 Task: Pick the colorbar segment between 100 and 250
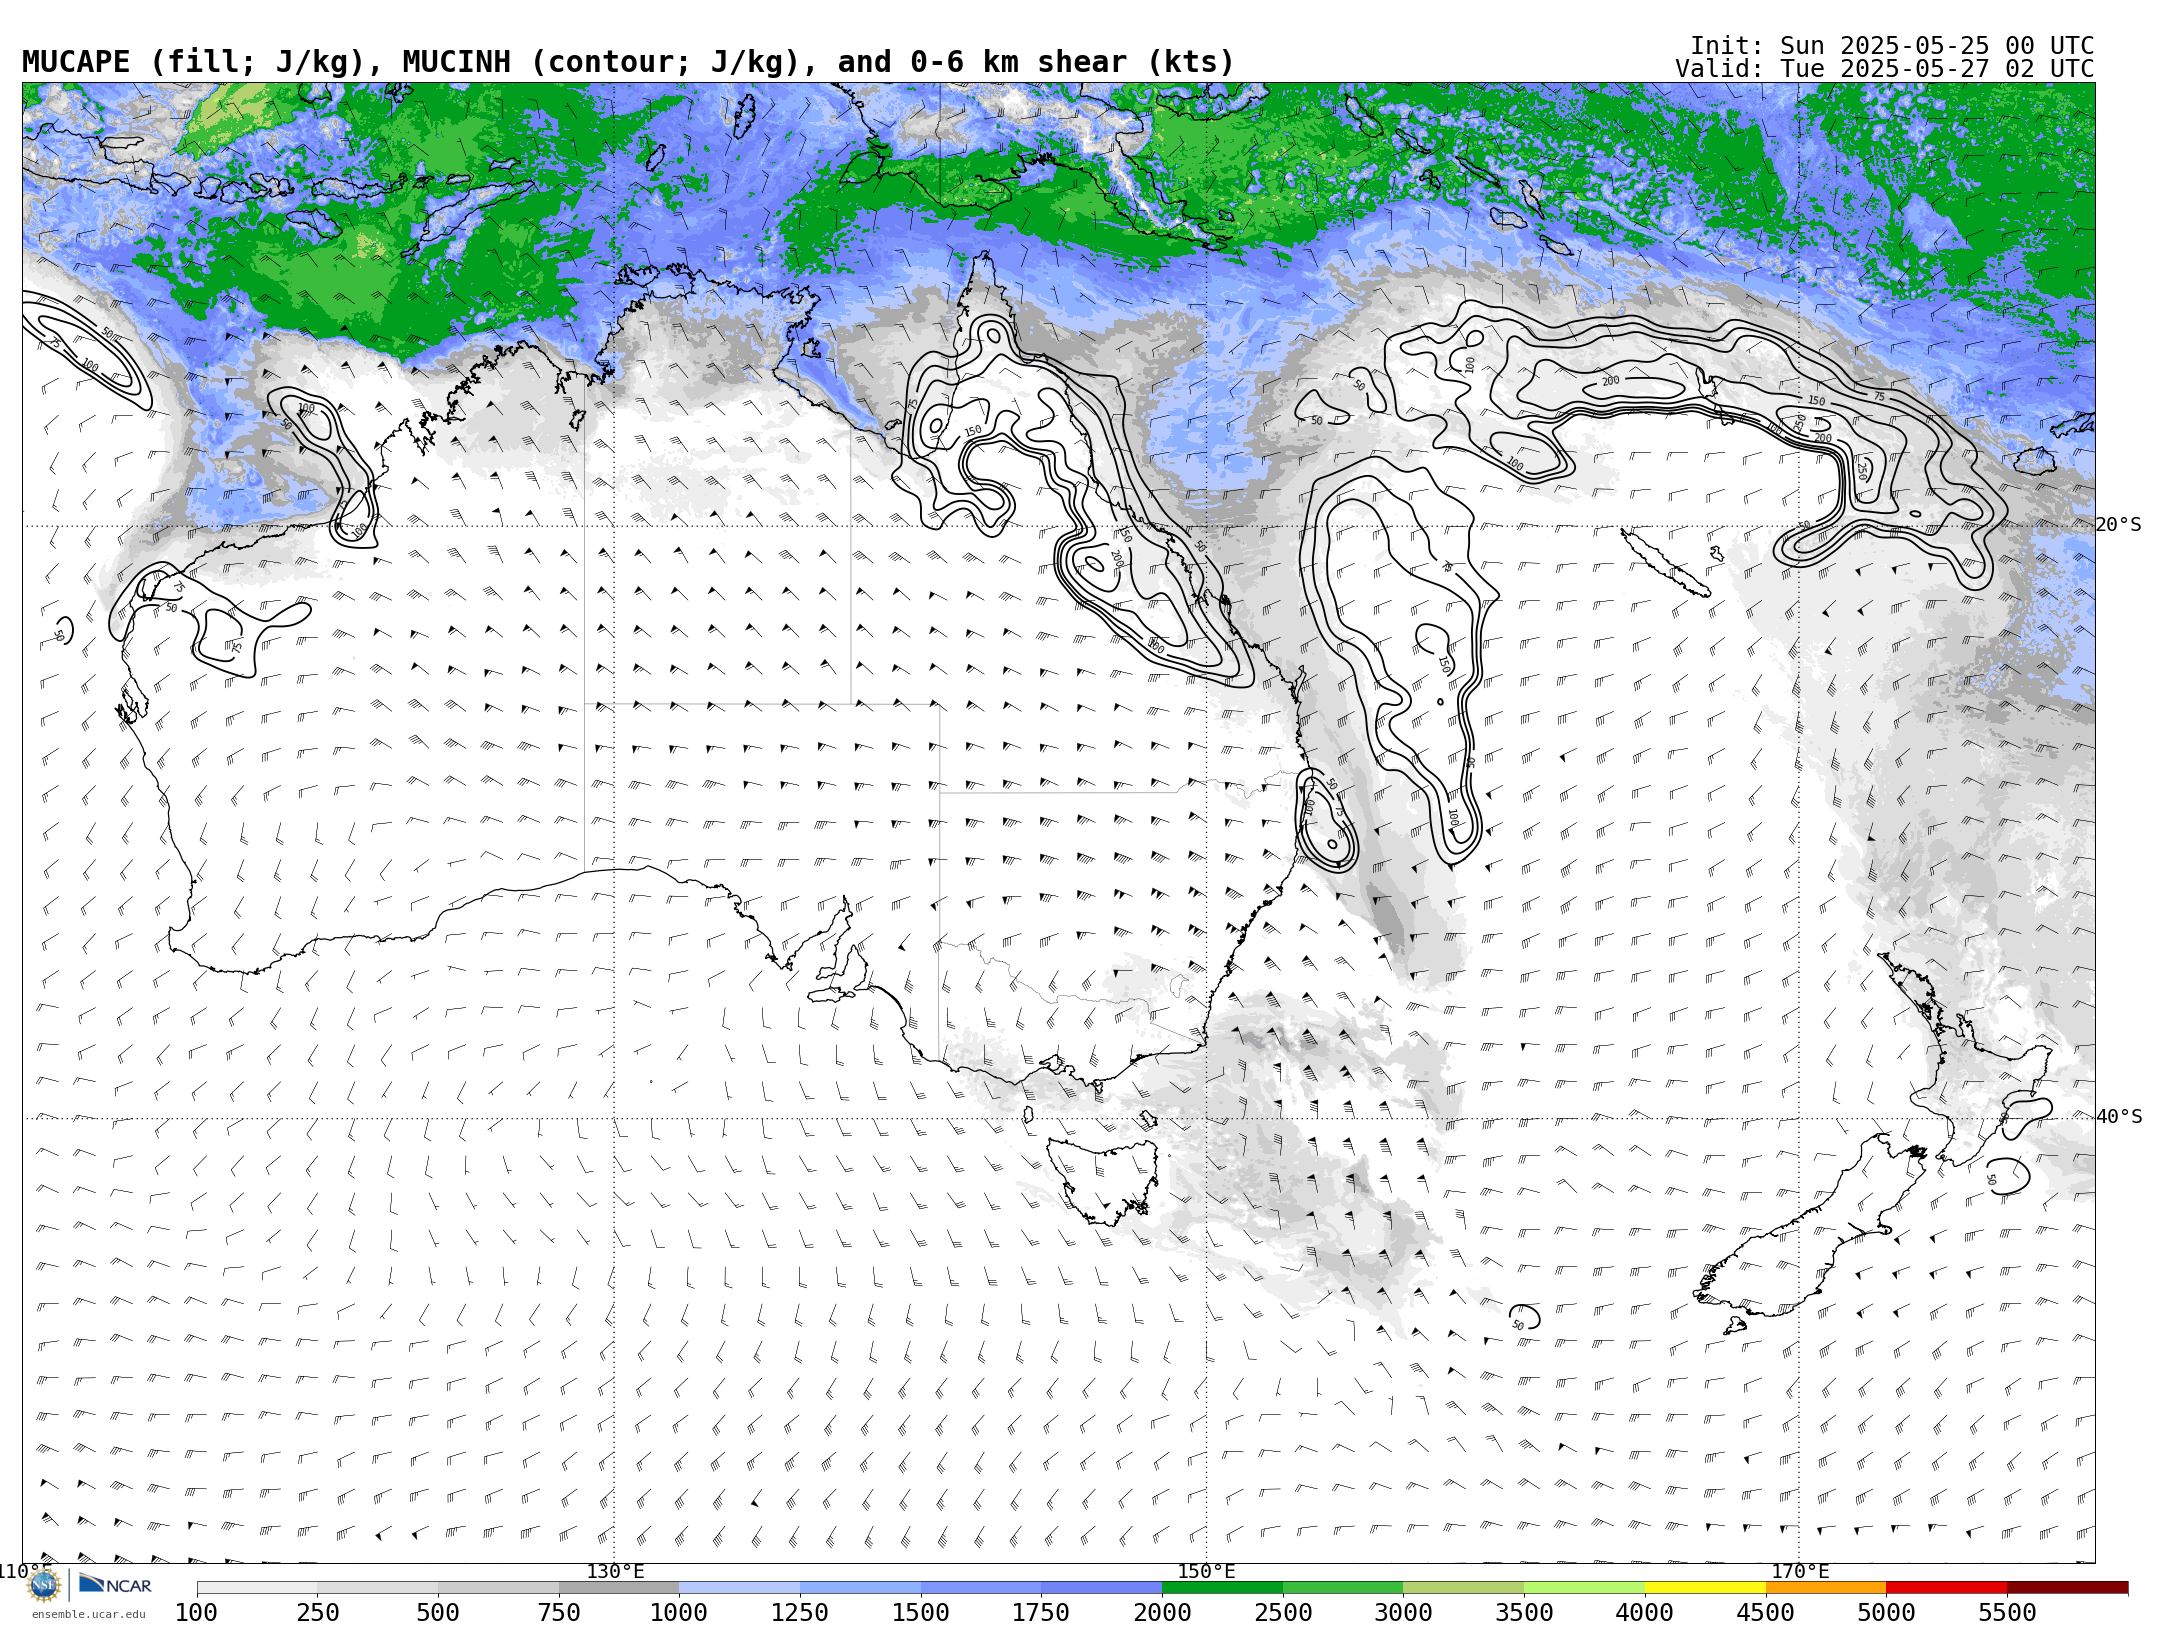pos(257,1588)
